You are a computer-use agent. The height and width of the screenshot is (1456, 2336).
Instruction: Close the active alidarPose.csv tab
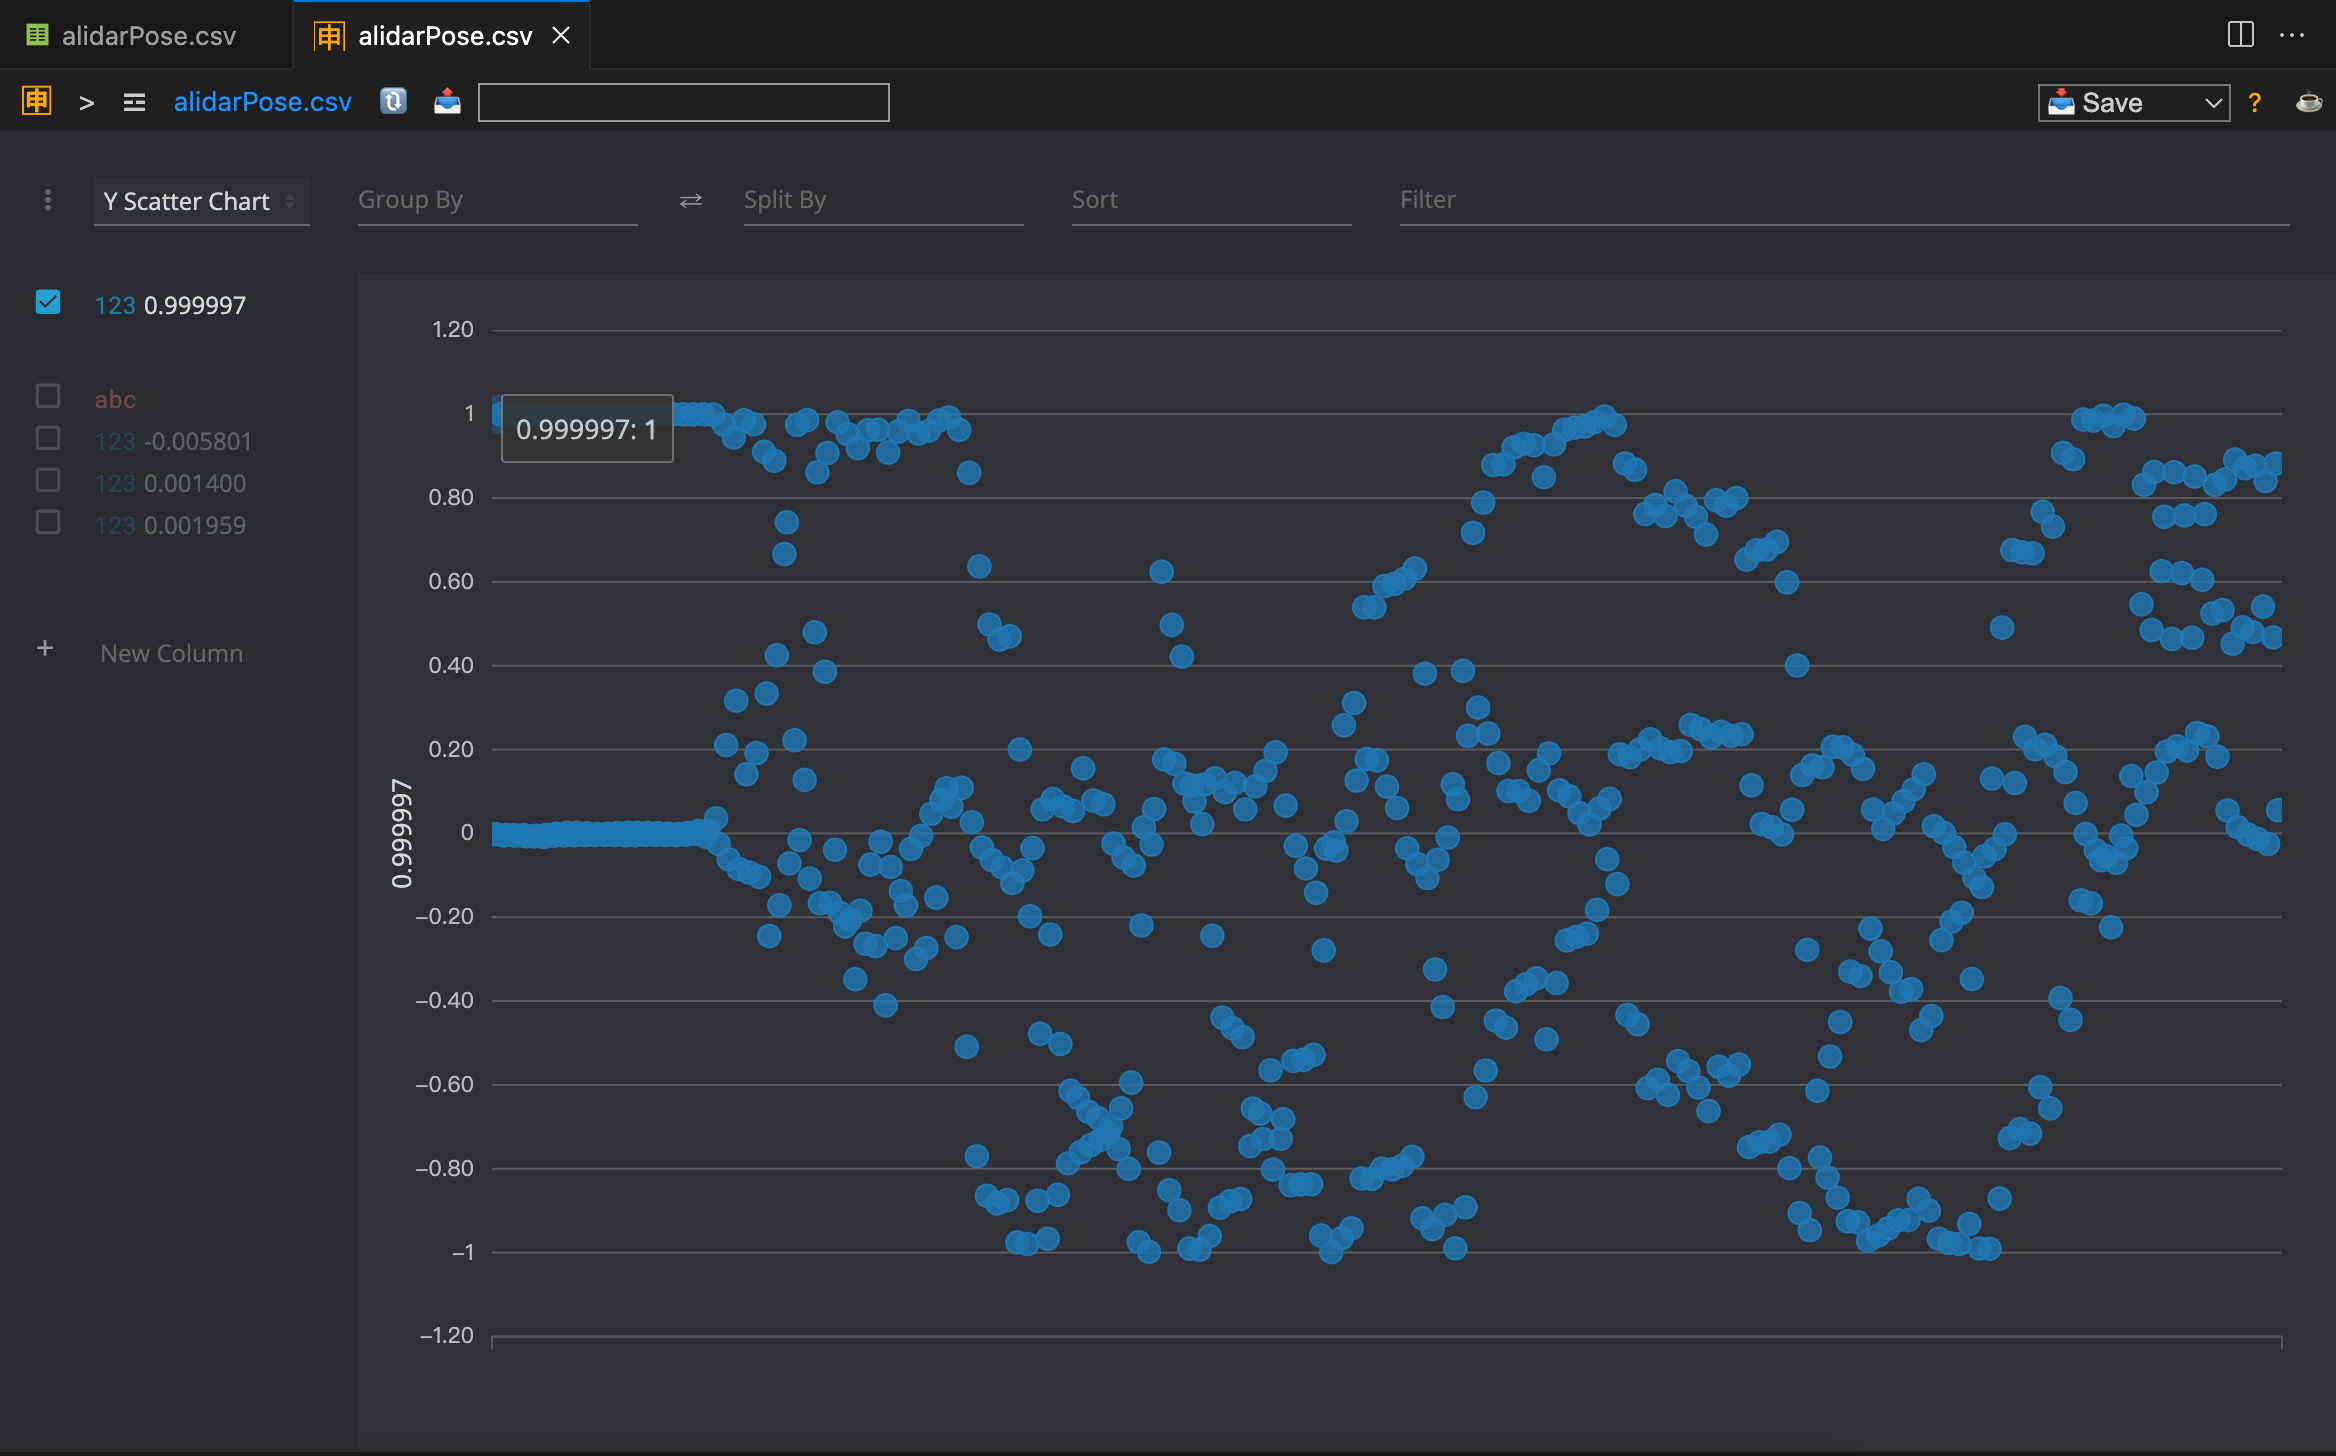pos(562,36)
